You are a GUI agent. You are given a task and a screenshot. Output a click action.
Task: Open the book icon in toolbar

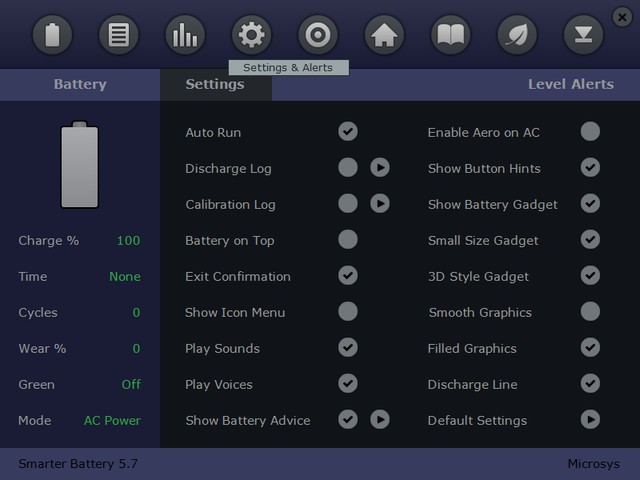tap(450, 36)
